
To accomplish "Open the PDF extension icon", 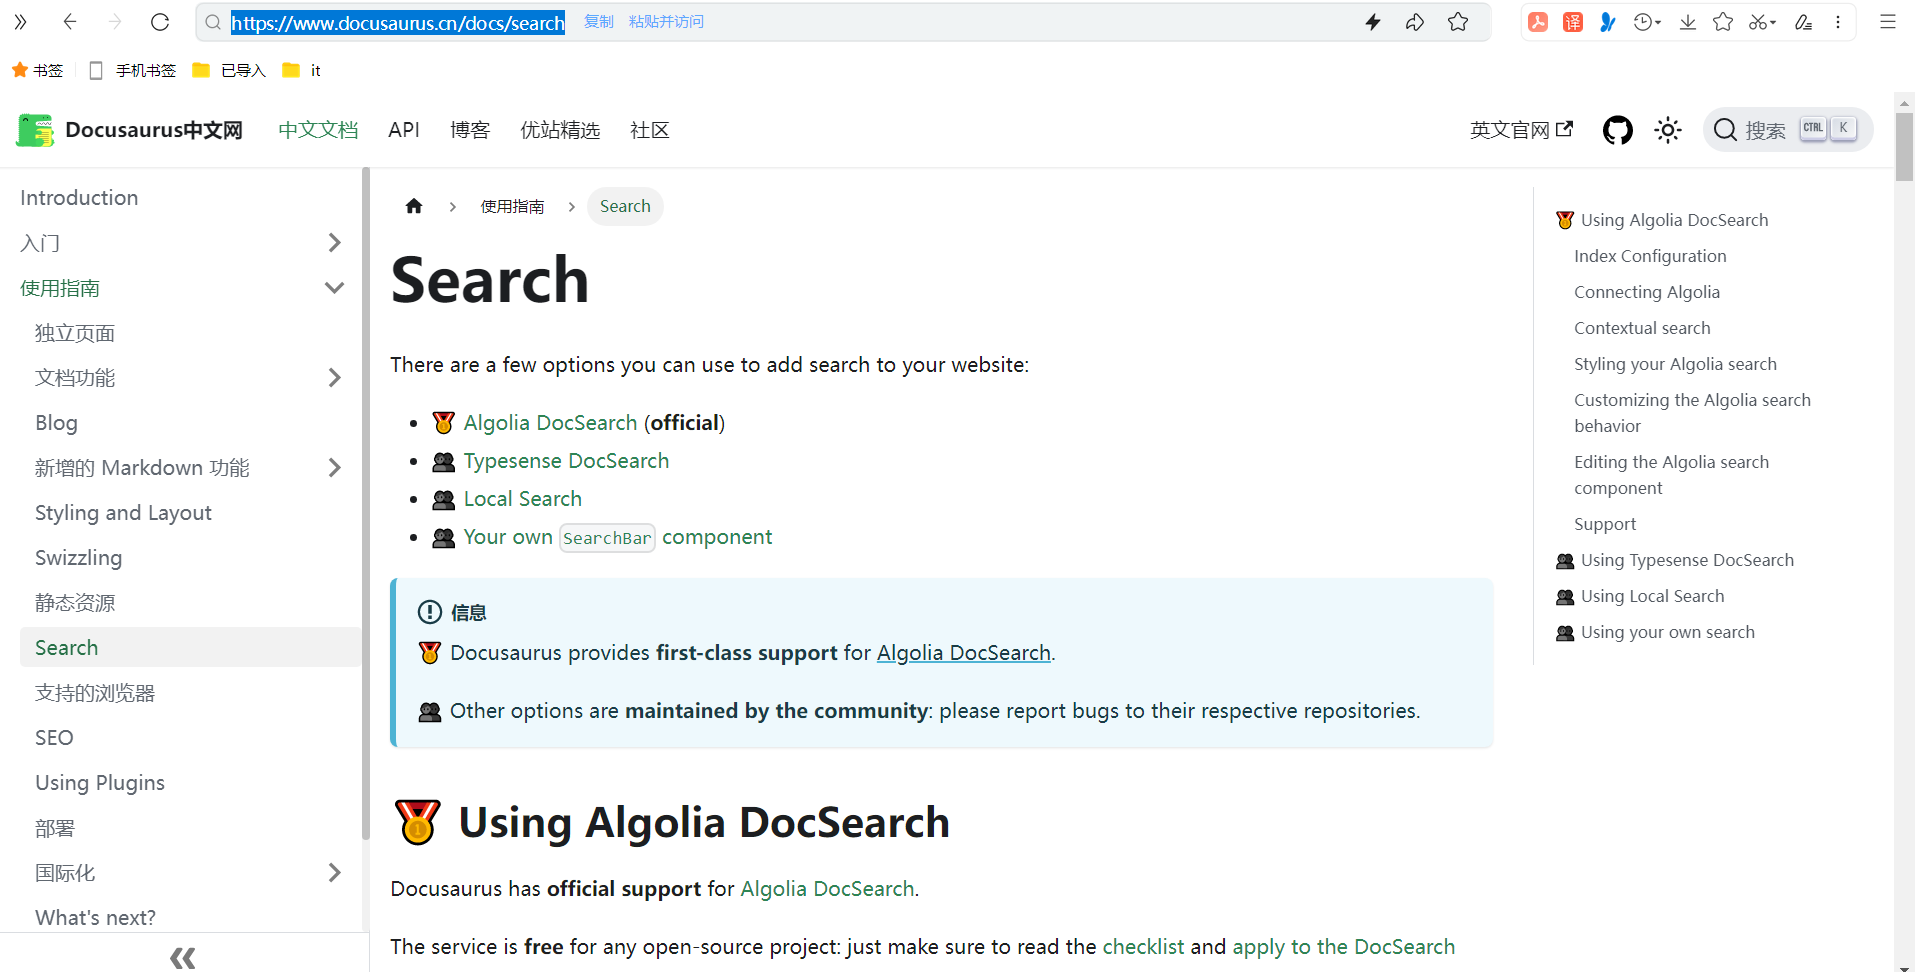I will click(x=1538, y=22).
